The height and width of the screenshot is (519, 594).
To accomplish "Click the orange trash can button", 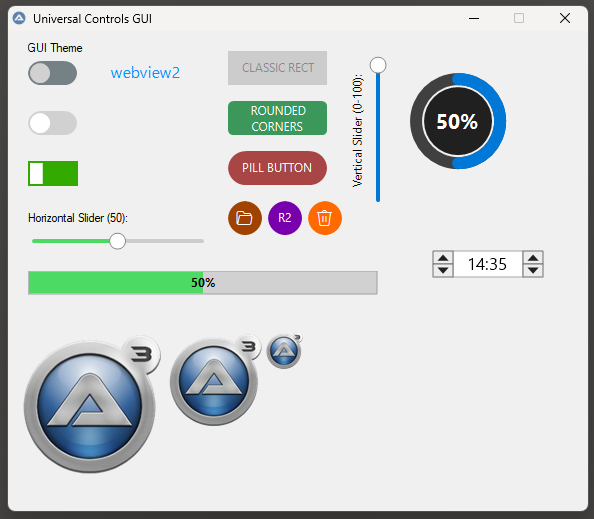I will (x=325, y=218).
